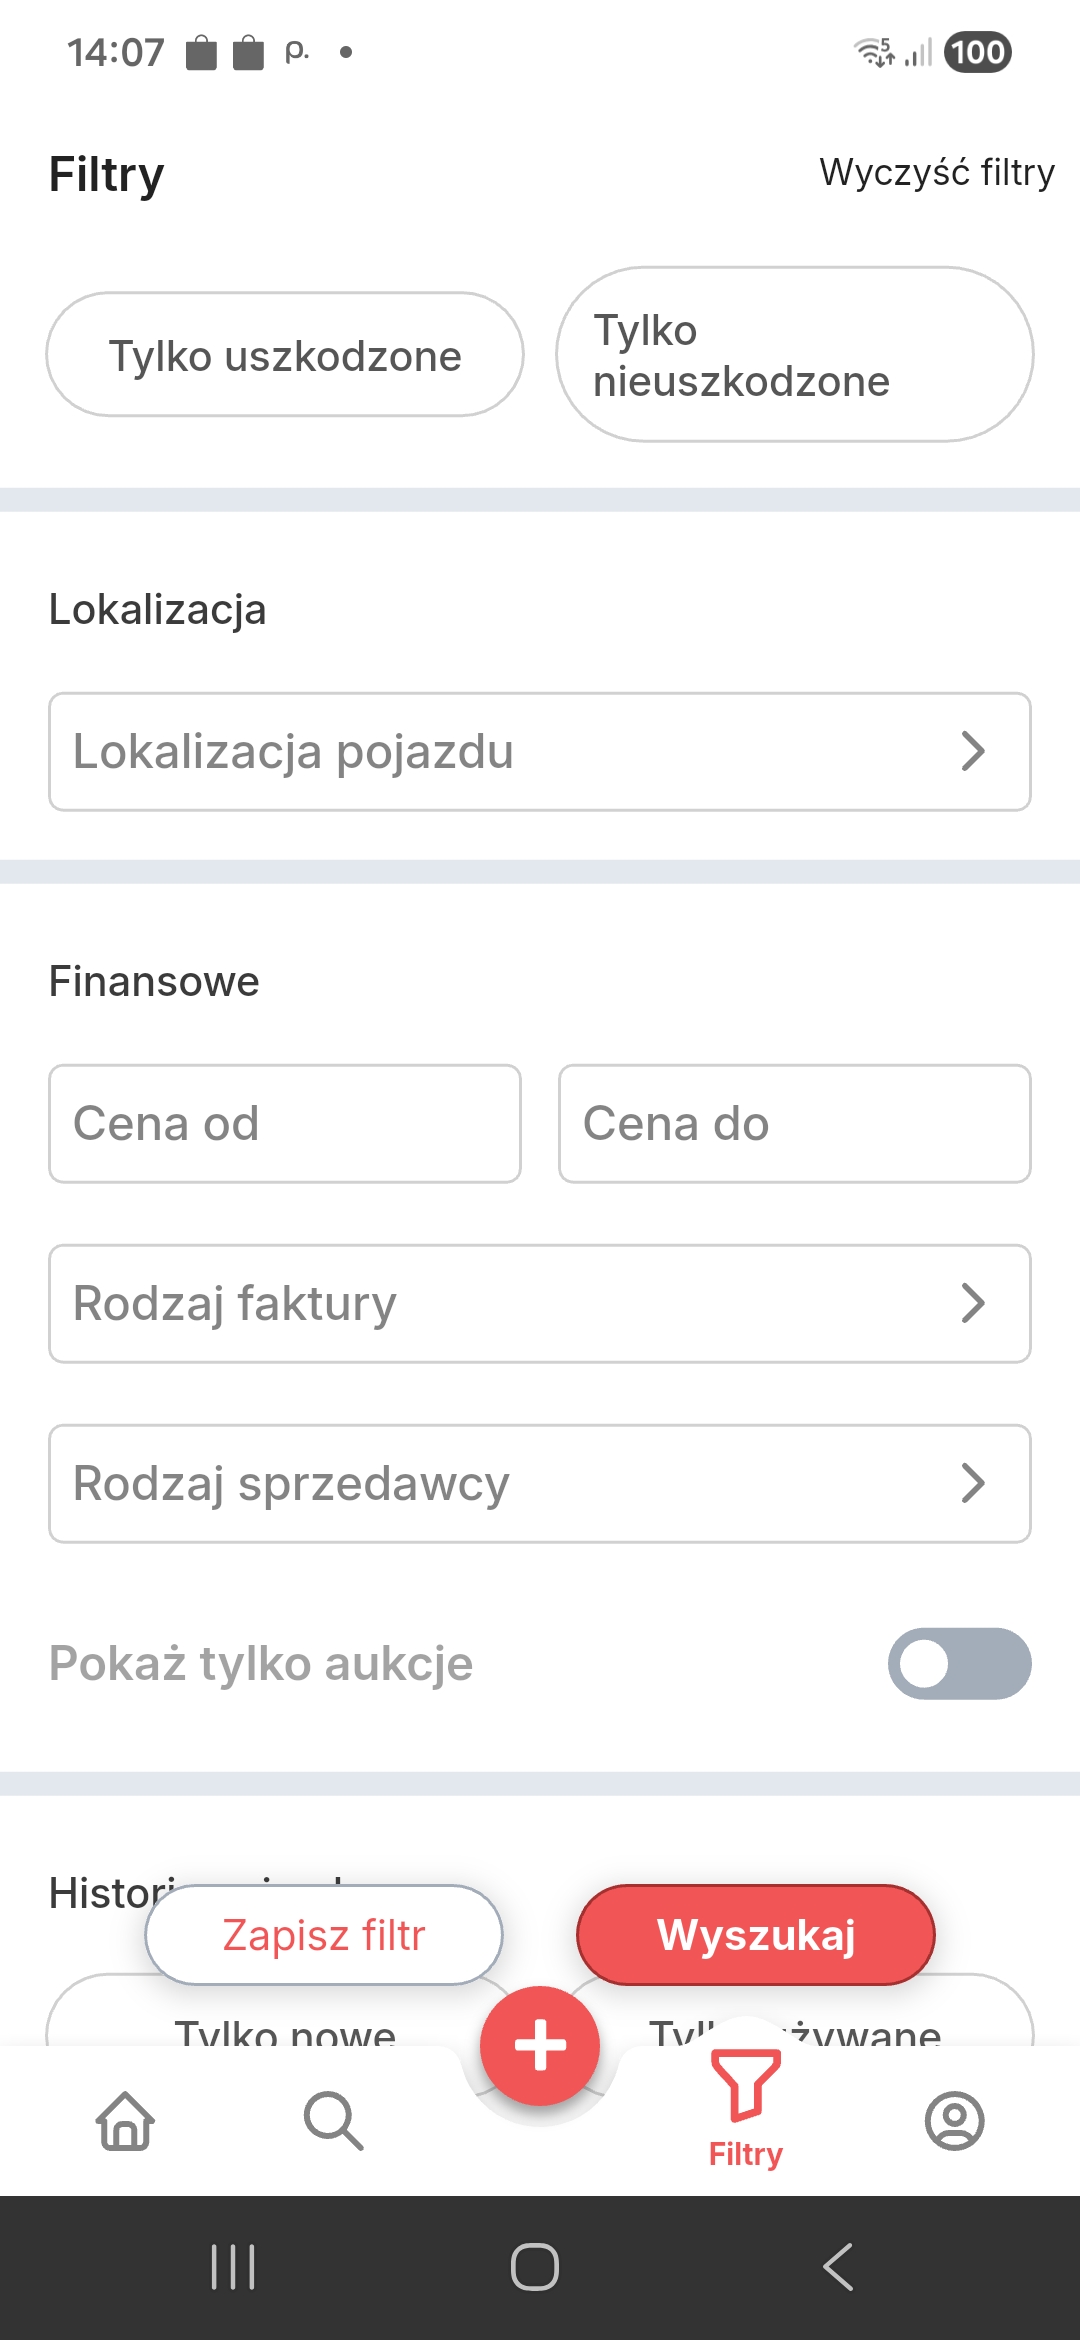Select Tylko uszkodzone filter chip
This screenshot has width=1080, height=2340.
(x=285, y=355)
